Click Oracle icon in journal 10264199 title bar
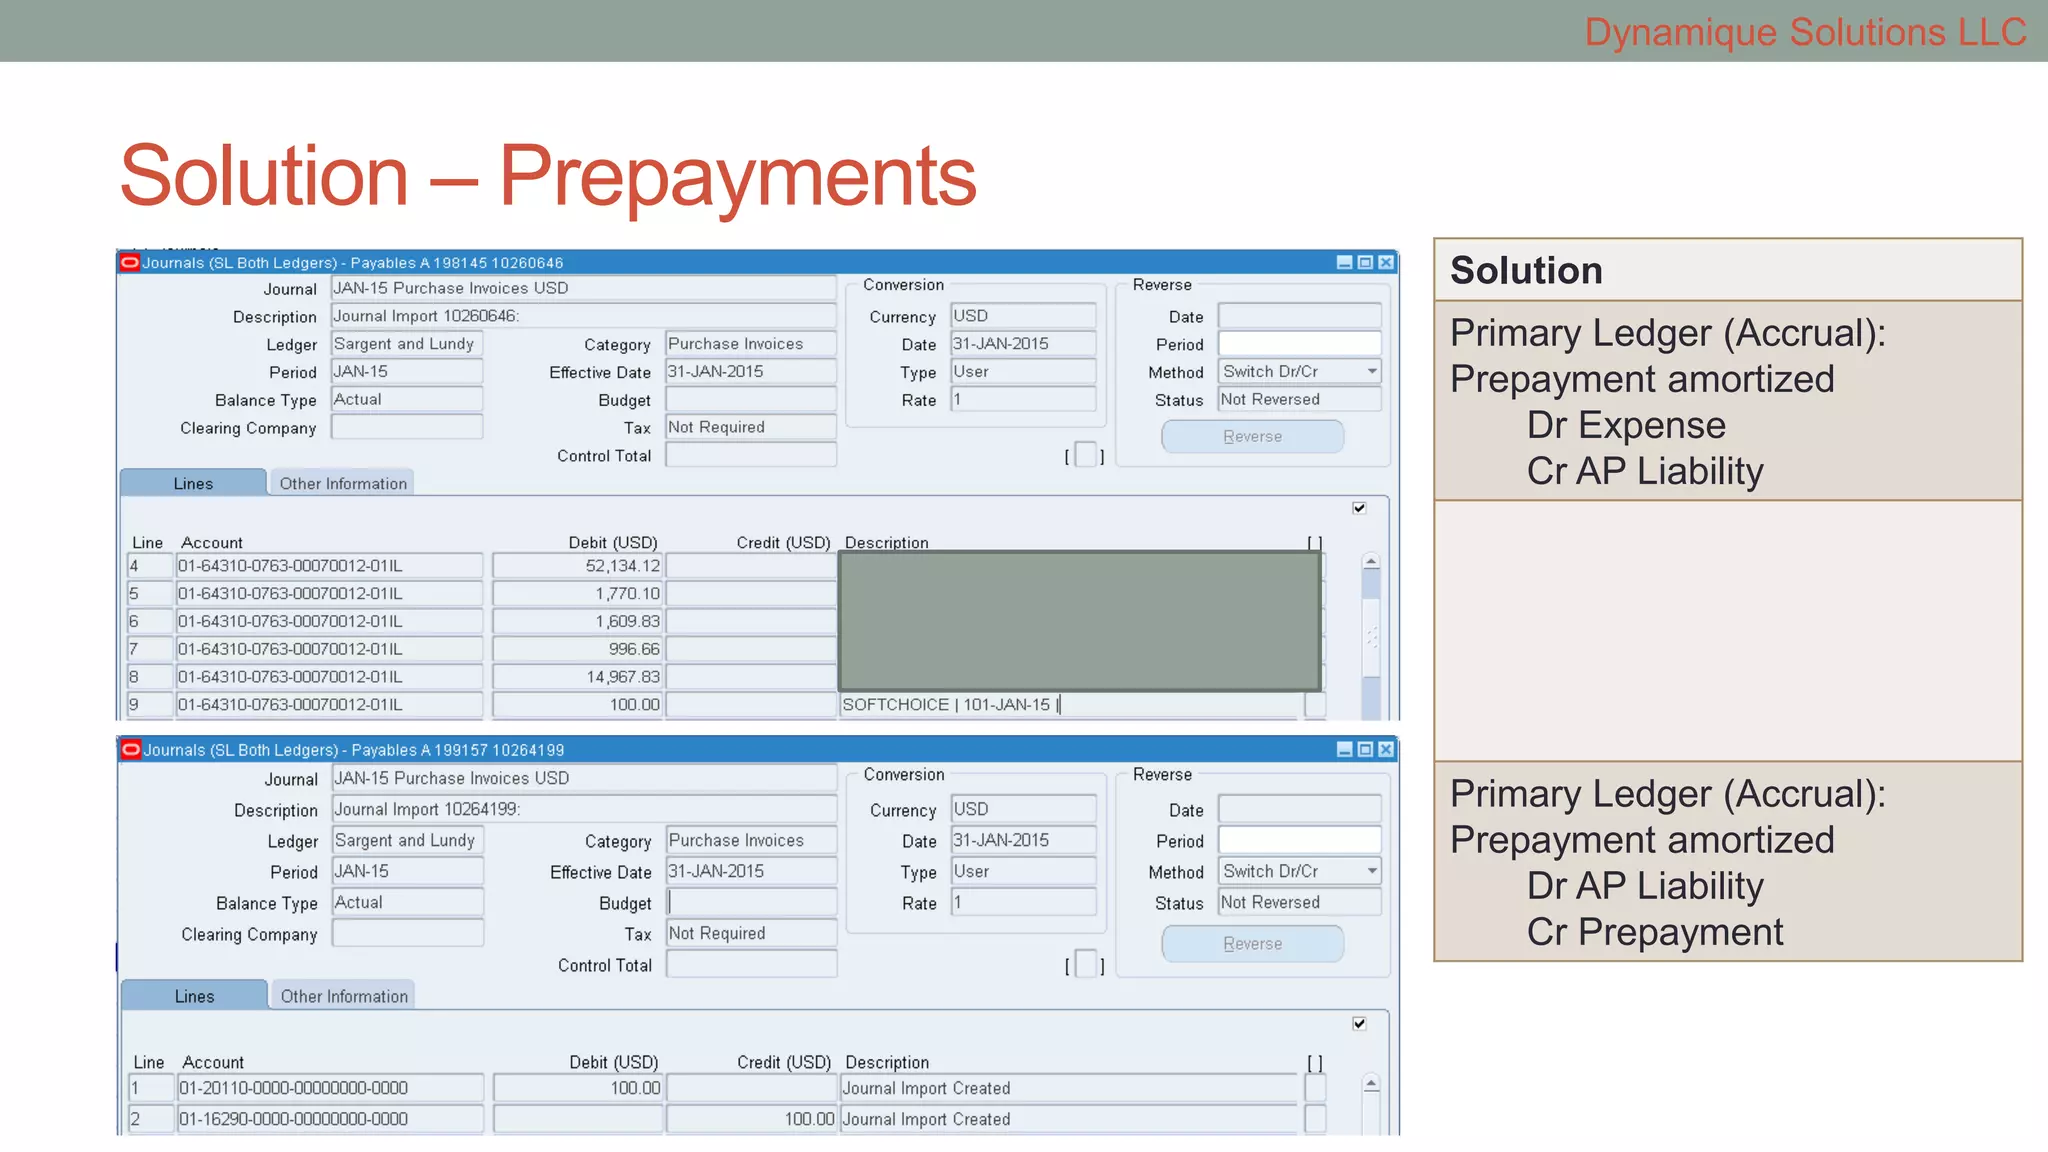 [131, 750]
